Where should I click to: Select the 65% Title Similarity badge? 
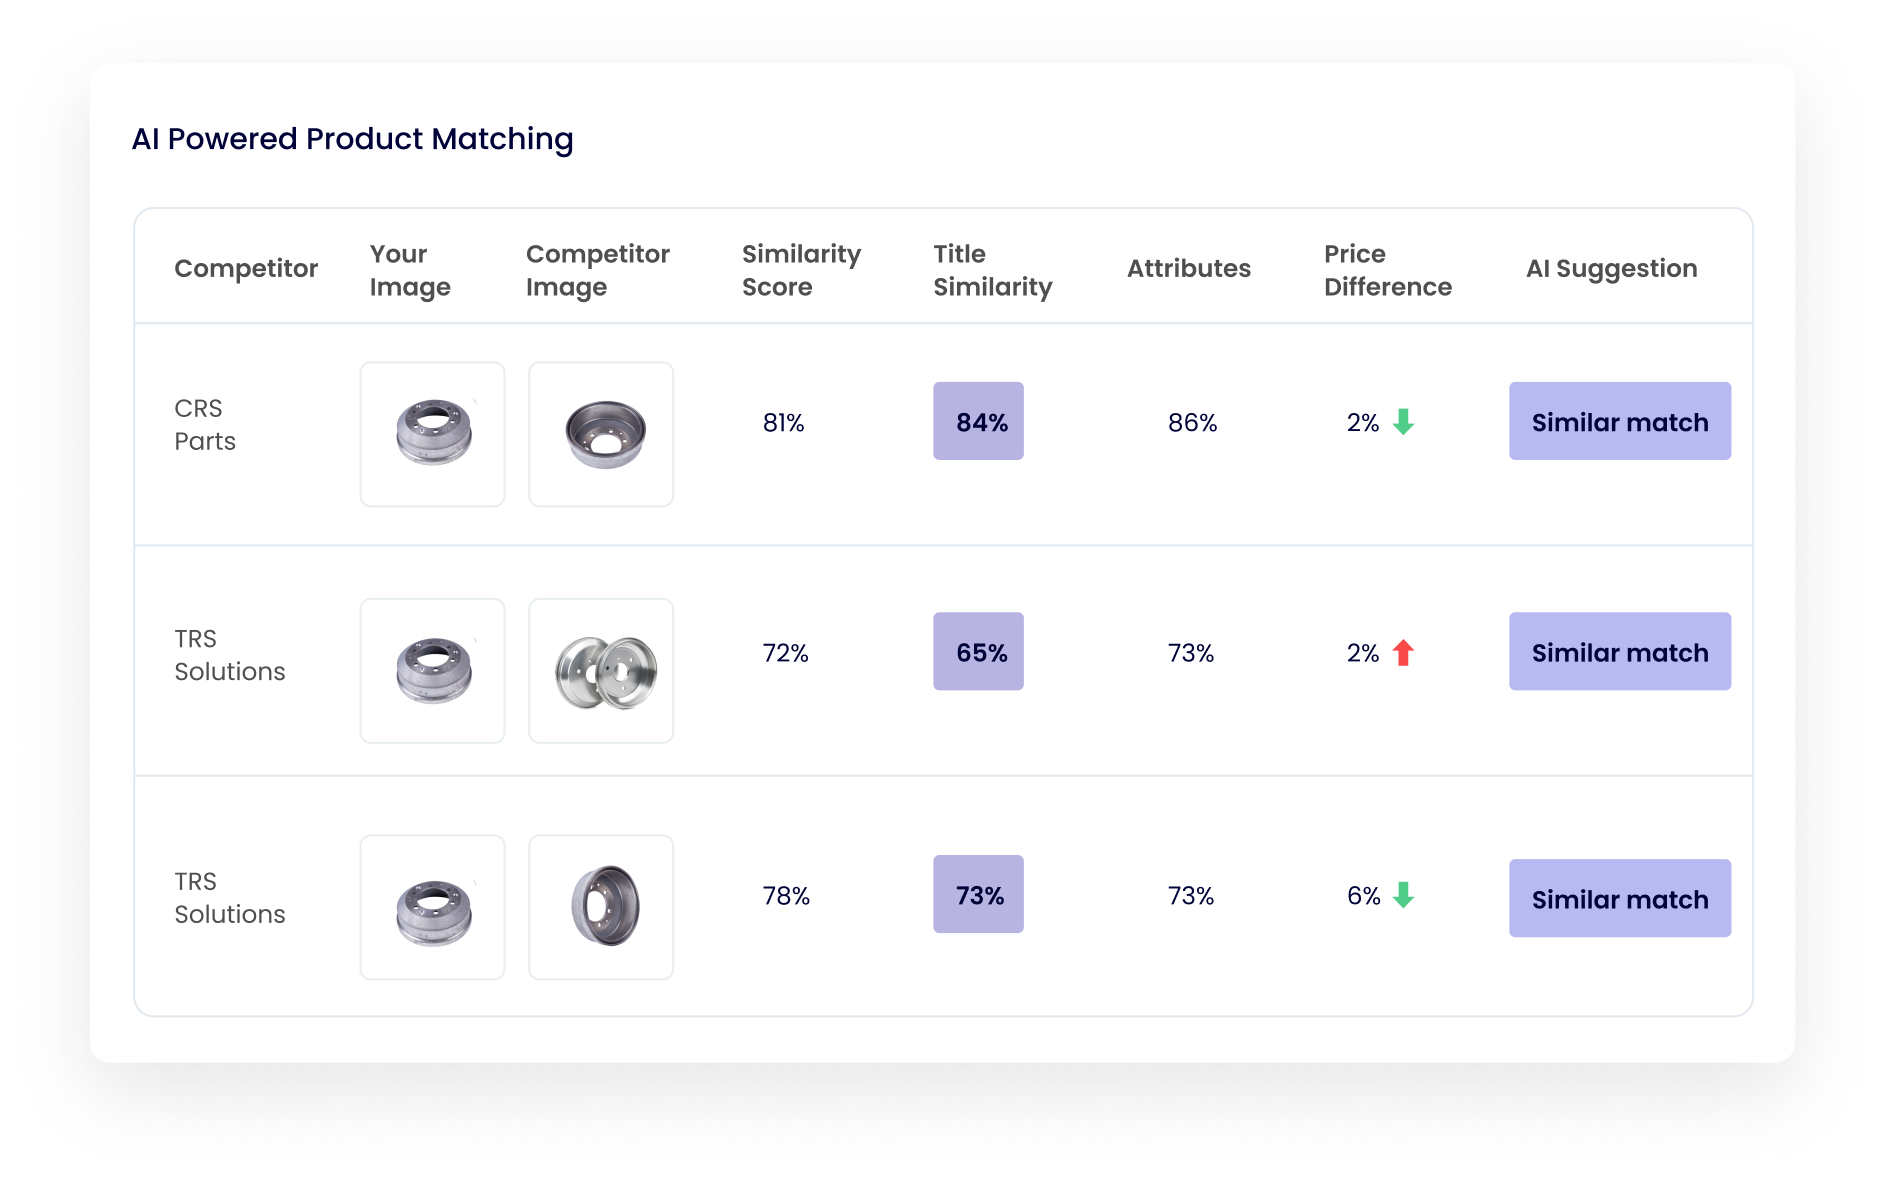coord(977,651)
